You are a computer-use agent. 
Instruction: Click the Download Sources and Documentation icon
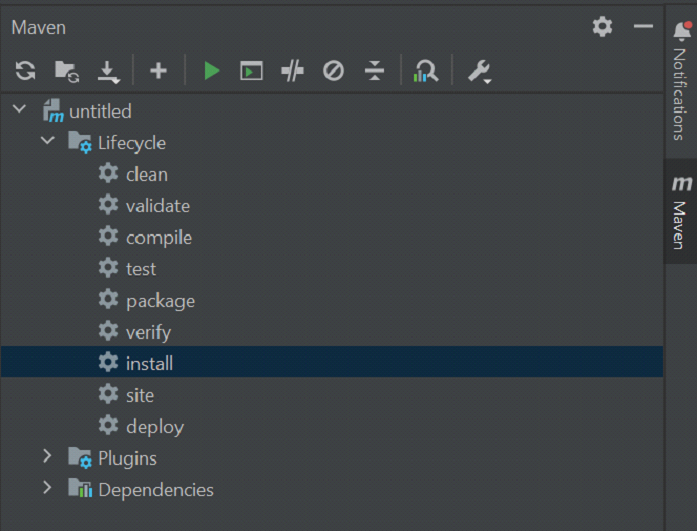click(x=108, y=71)
